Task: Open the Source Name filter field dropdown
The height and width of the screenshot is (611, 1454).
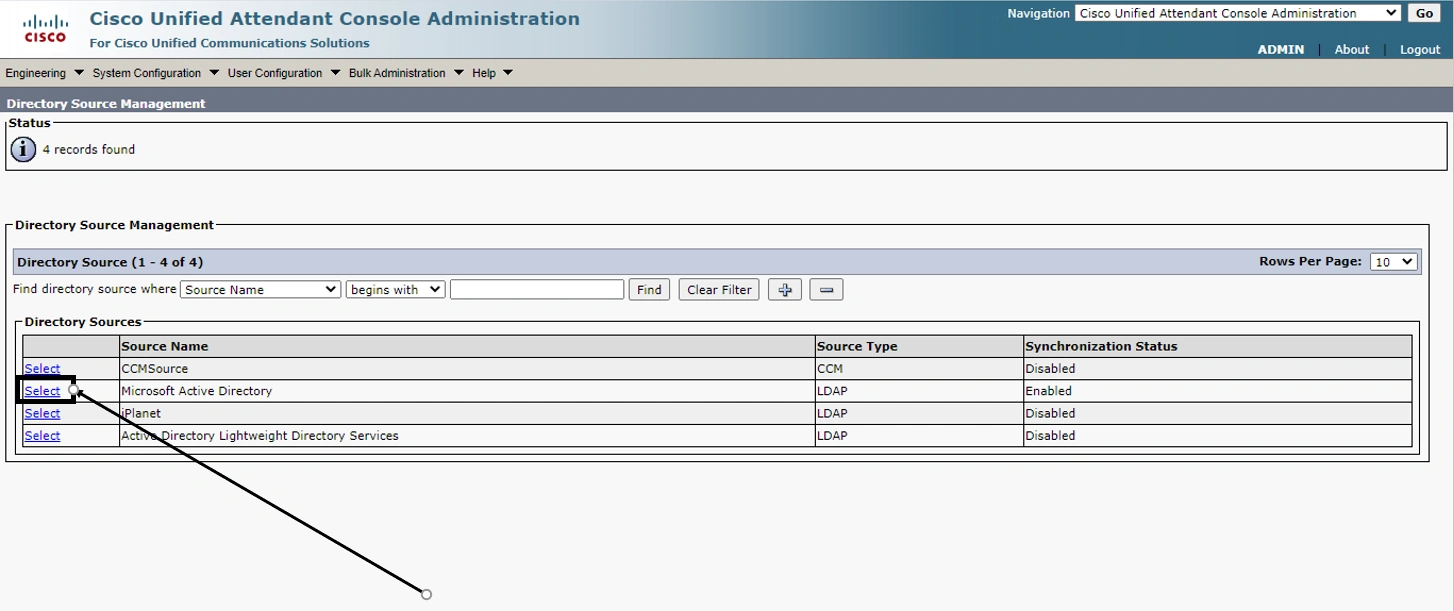Action: [x=261, y=289]
